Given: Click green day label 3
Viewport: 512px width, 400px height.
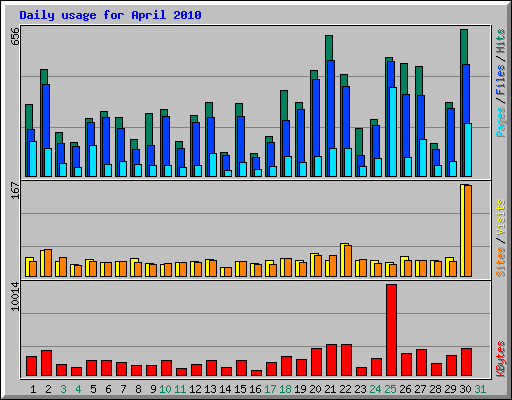Looking at the screenshot, I should click(63, 389).
